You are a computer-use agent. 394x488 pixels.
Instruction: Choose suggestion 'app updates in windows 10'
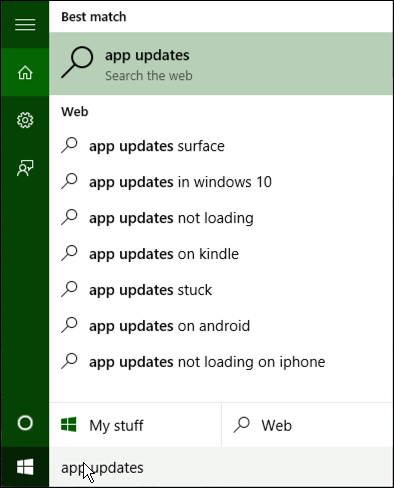(221, 182)
